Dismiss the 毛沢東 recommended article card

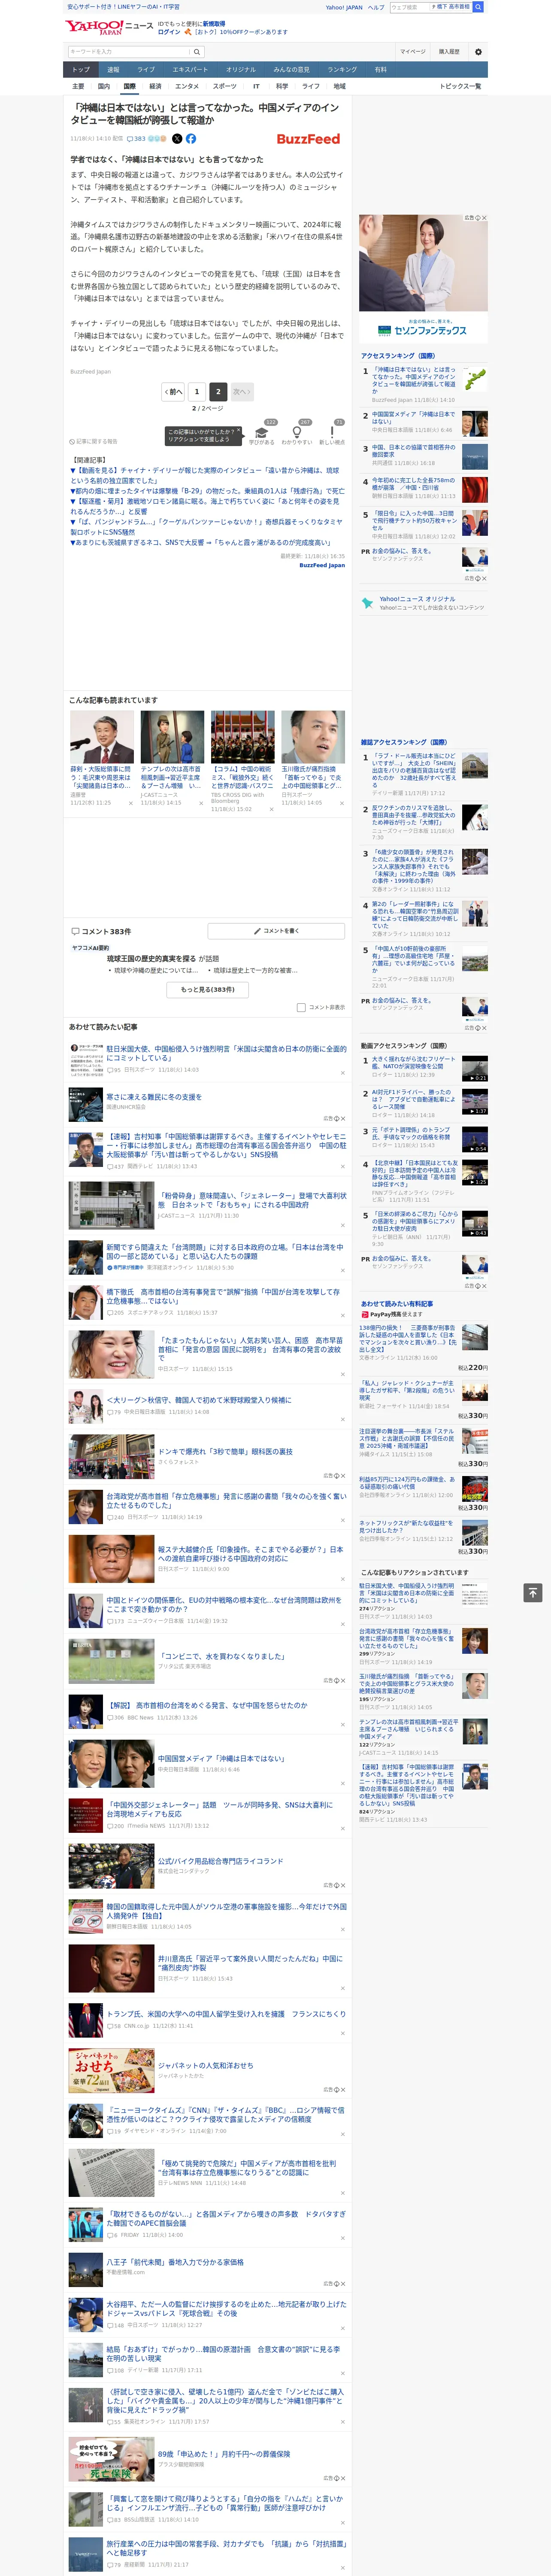pyautogui.click(x=130, y=802)
